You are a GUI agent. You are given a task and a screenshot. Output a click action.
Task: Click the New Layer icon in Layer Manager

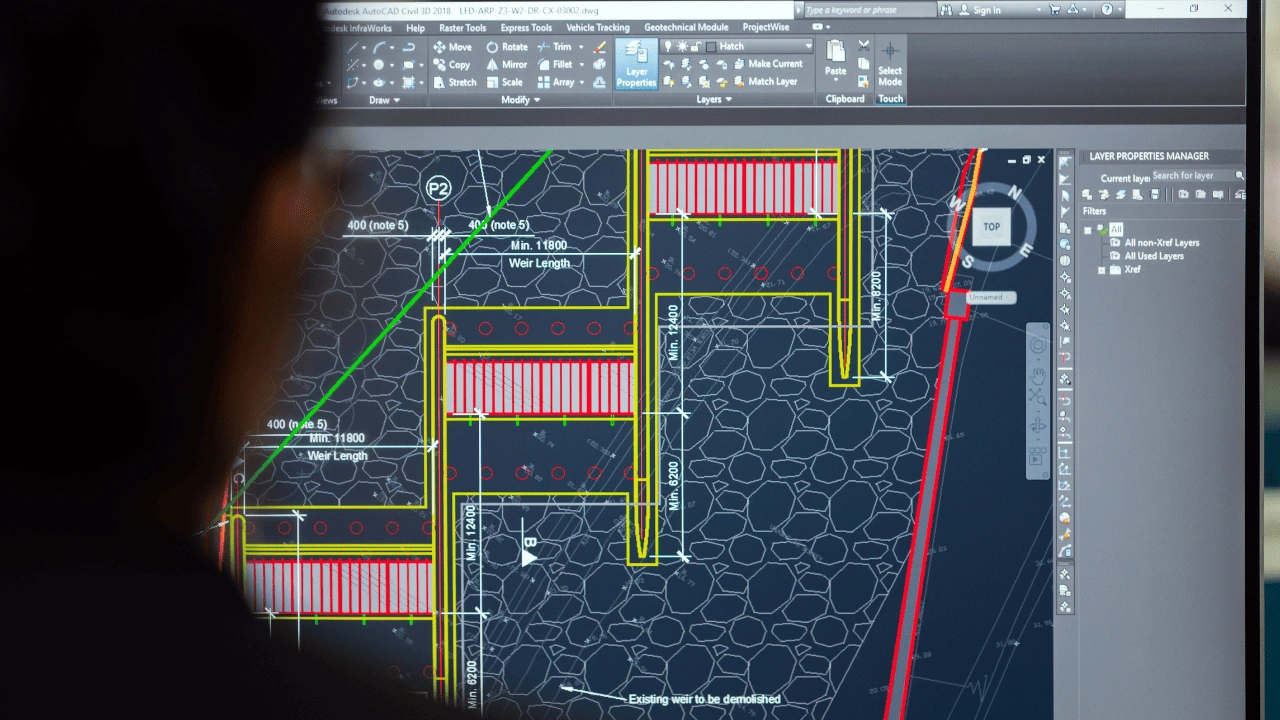(x=1087, y=195)
